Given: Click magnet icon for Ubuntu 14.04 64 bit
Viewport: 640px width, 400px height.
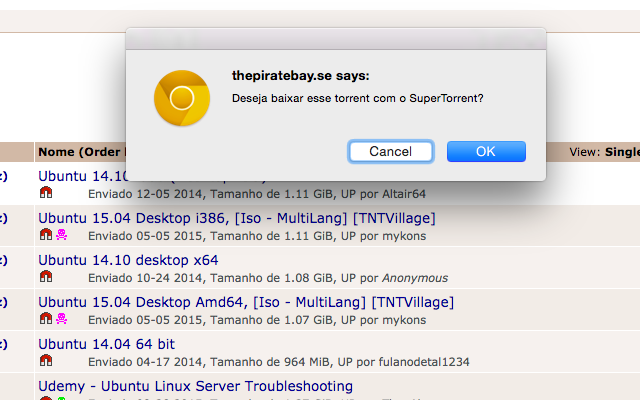Looking at the screenshot, I should click(46, 360).
